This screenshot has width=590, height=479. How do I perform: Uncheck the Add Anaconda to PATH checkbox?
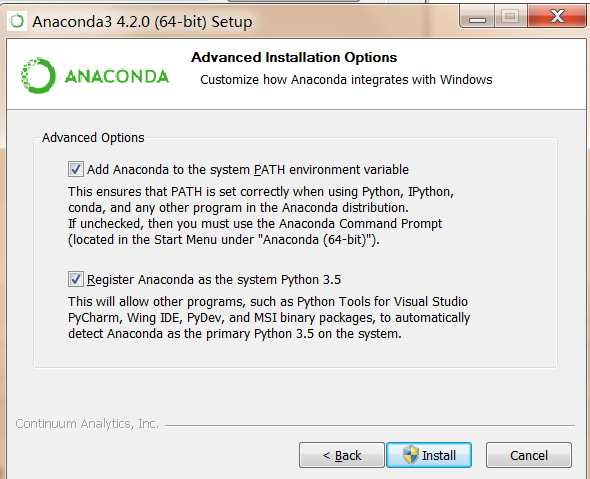76,169
